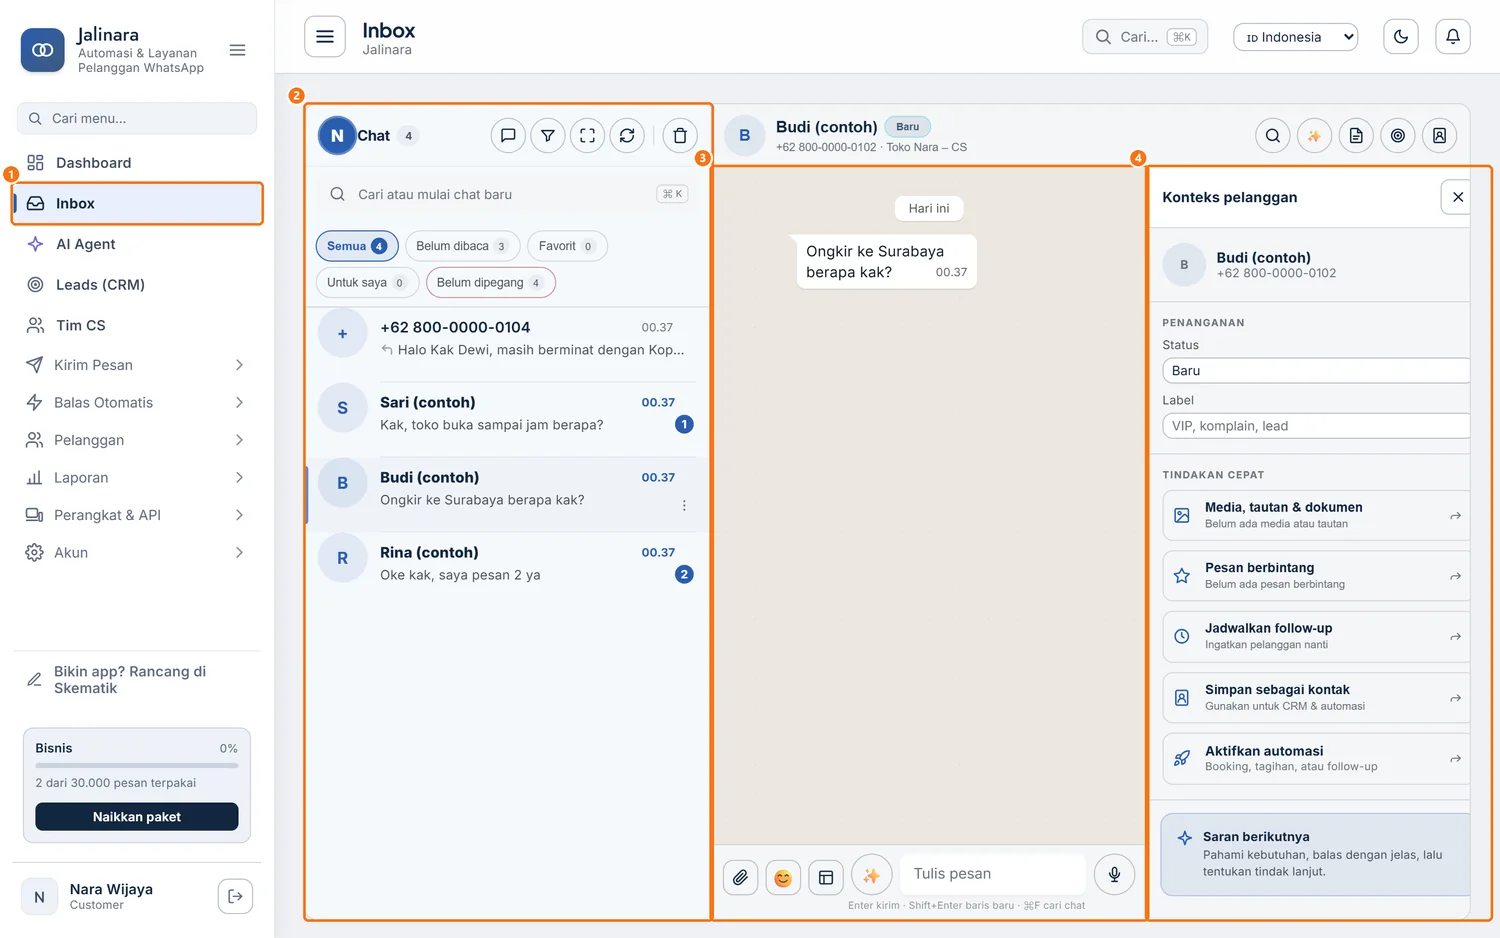The width and height of the screenshot is (1500, 938).
Task: Attach a file with the paperclip icon
Action: coord(740,877)
